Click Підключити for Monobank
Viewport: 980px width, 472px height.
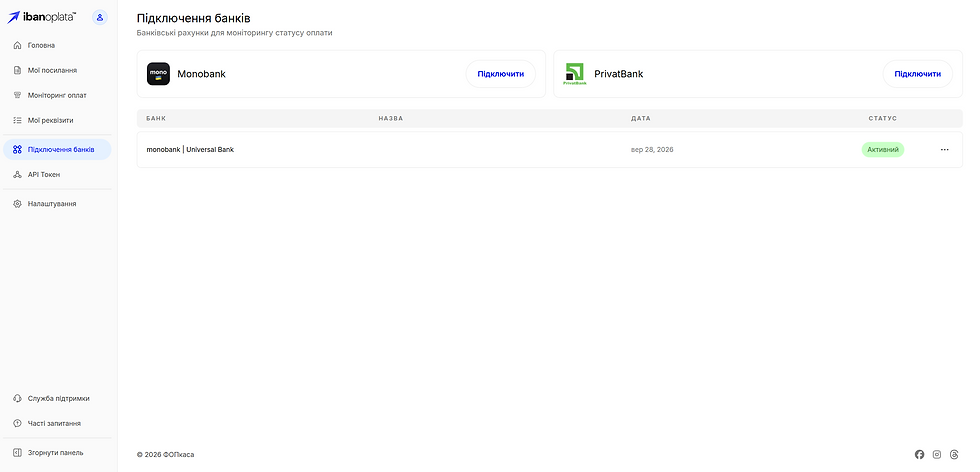(501, 74)
